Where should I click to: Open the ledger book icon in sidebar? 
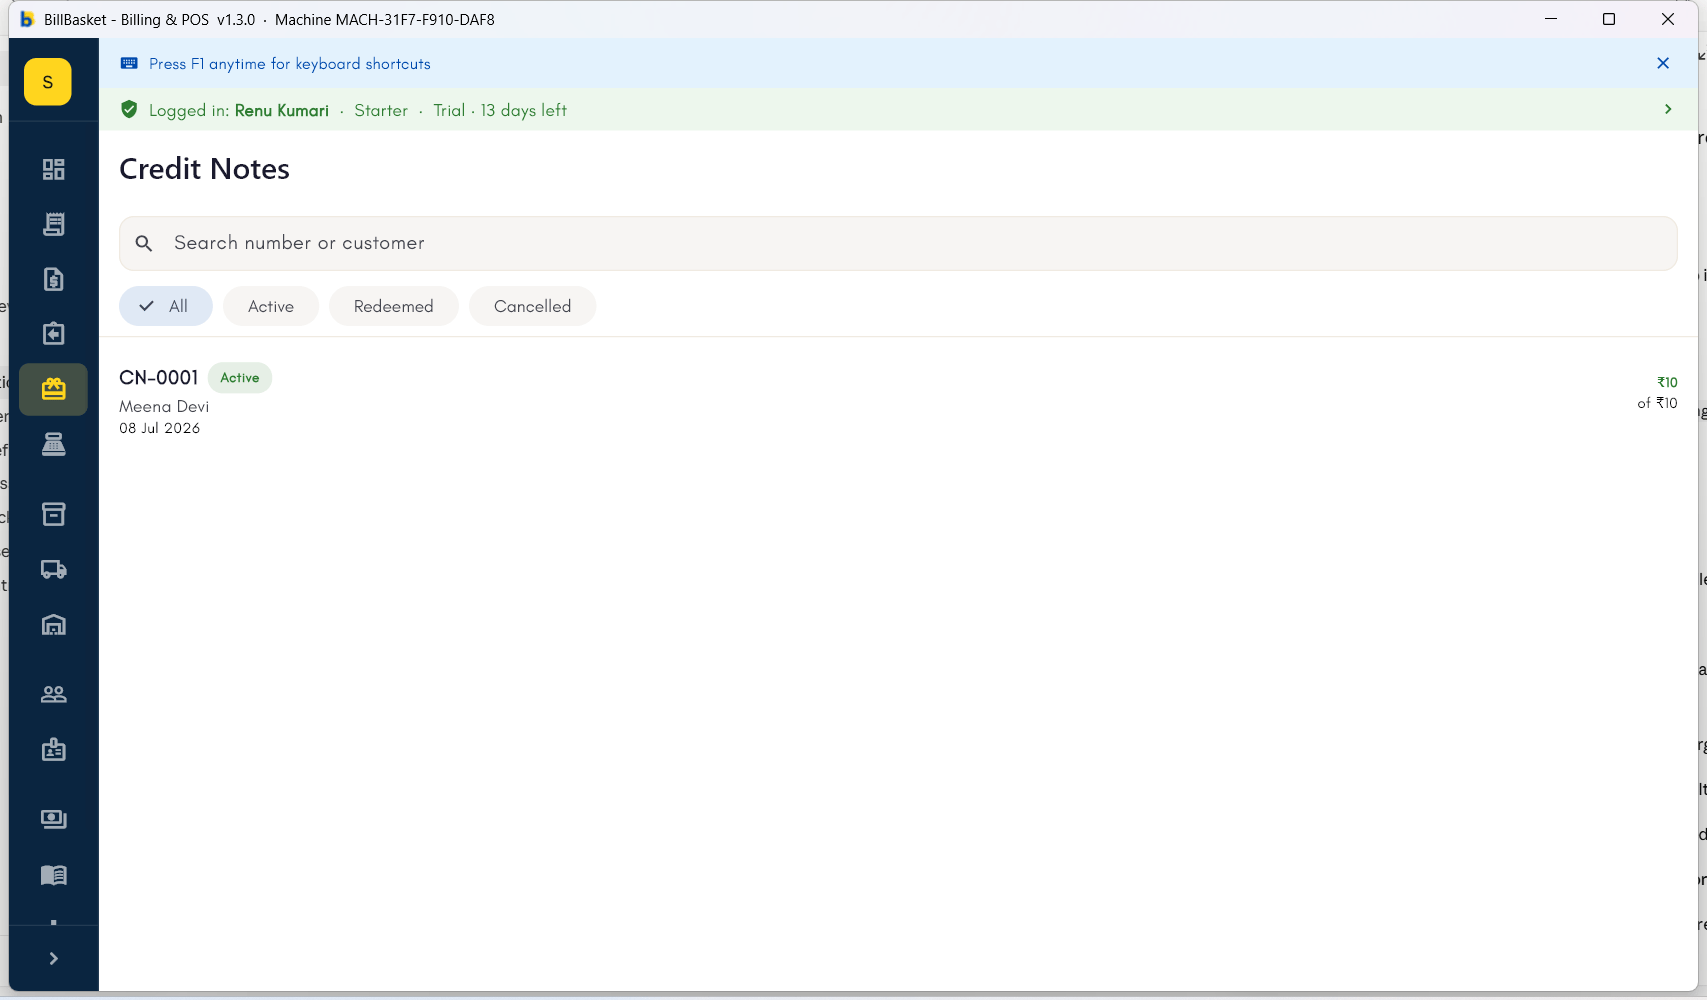point(54,875)
